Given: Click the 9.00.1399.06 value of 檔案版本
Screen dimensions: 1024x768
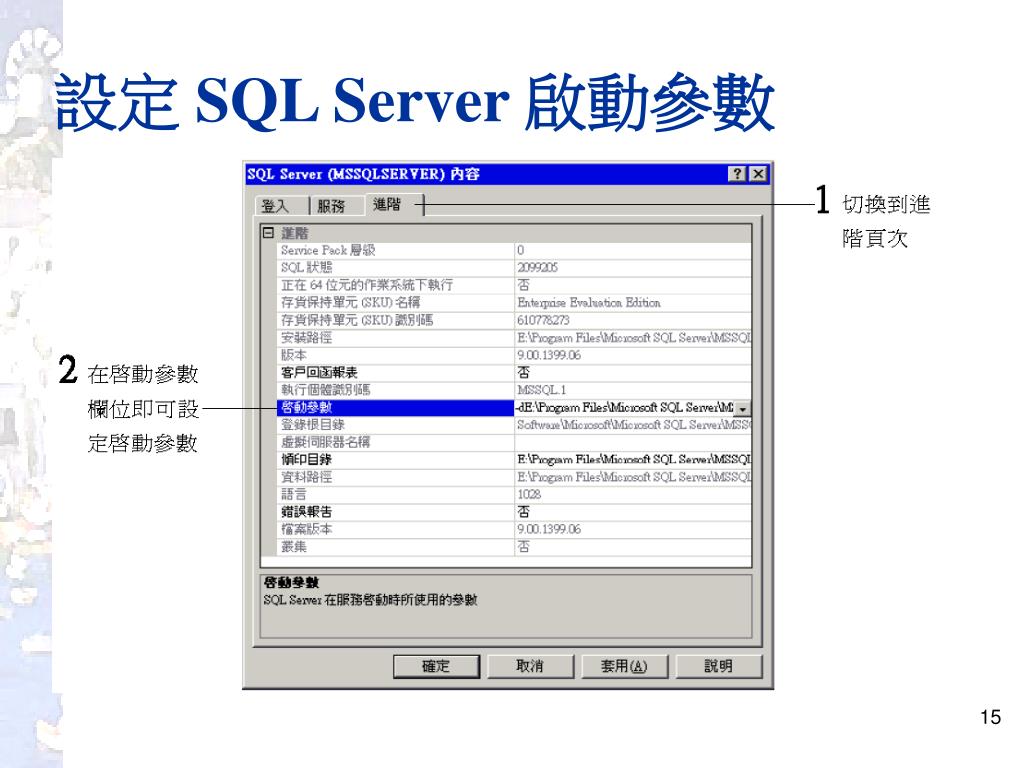Looking at the screenshot, I should pyautogui.click(x=549, y=530).
